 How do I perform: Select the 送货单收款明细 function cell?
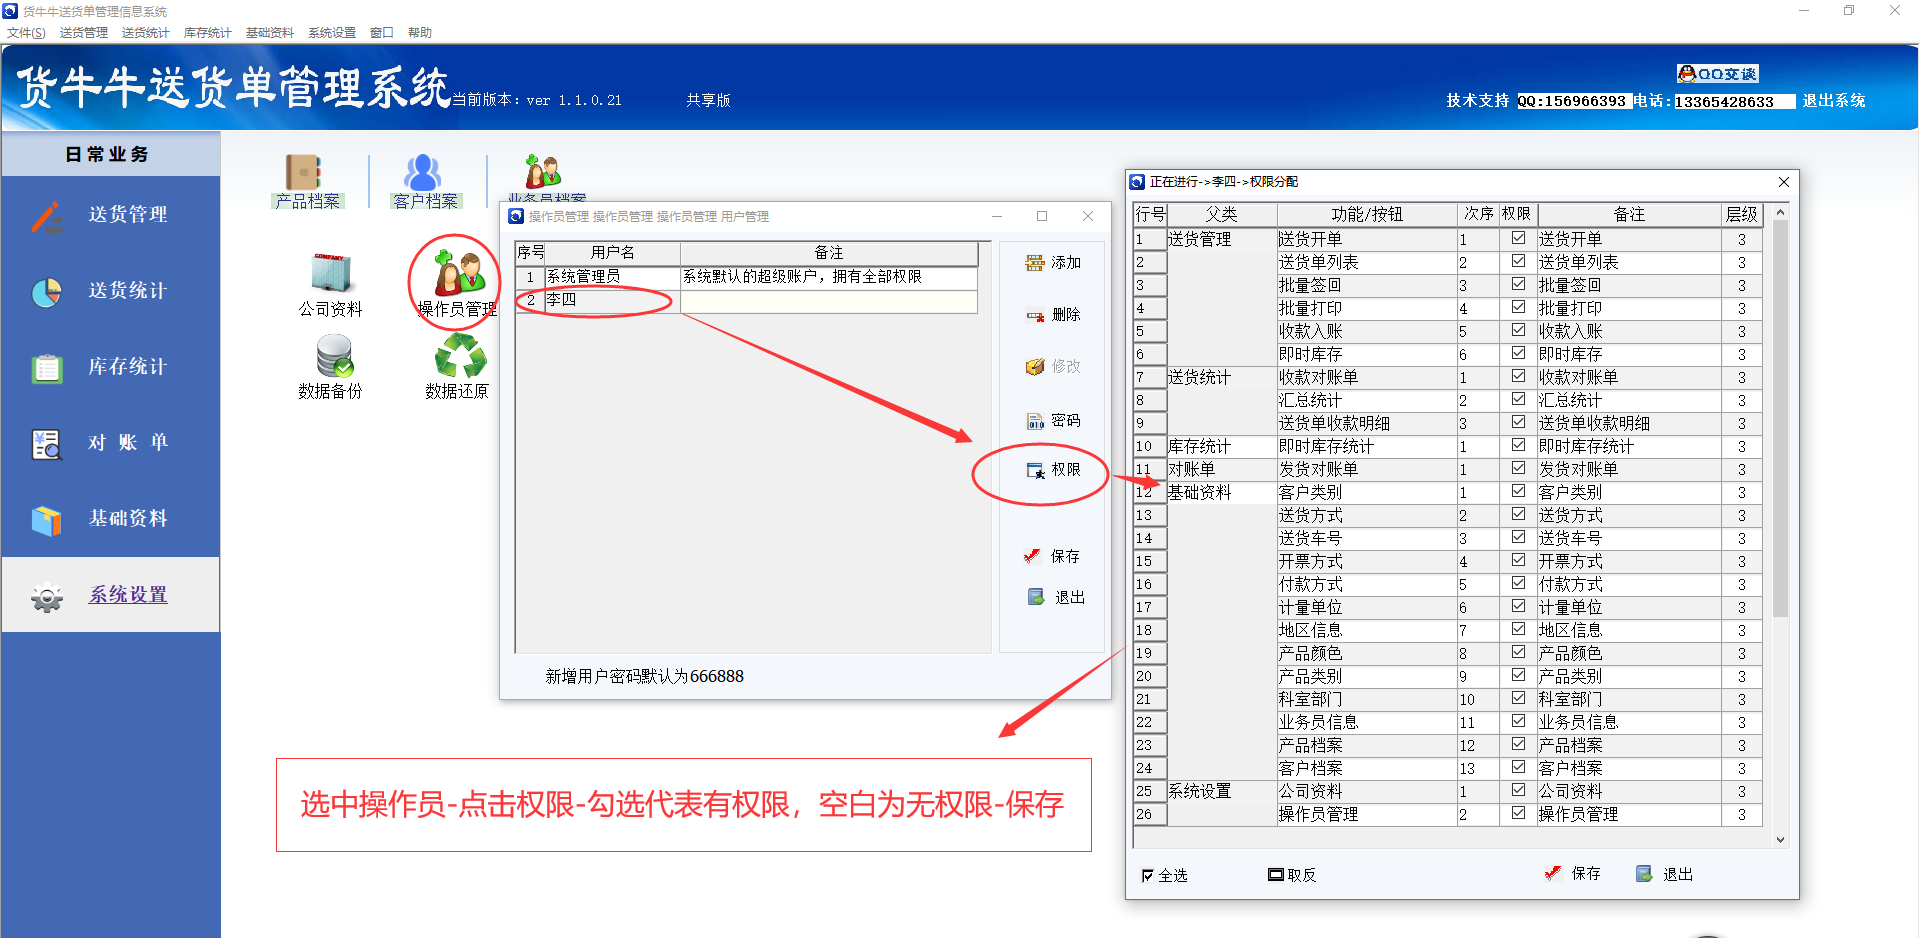coord(1366,424)
